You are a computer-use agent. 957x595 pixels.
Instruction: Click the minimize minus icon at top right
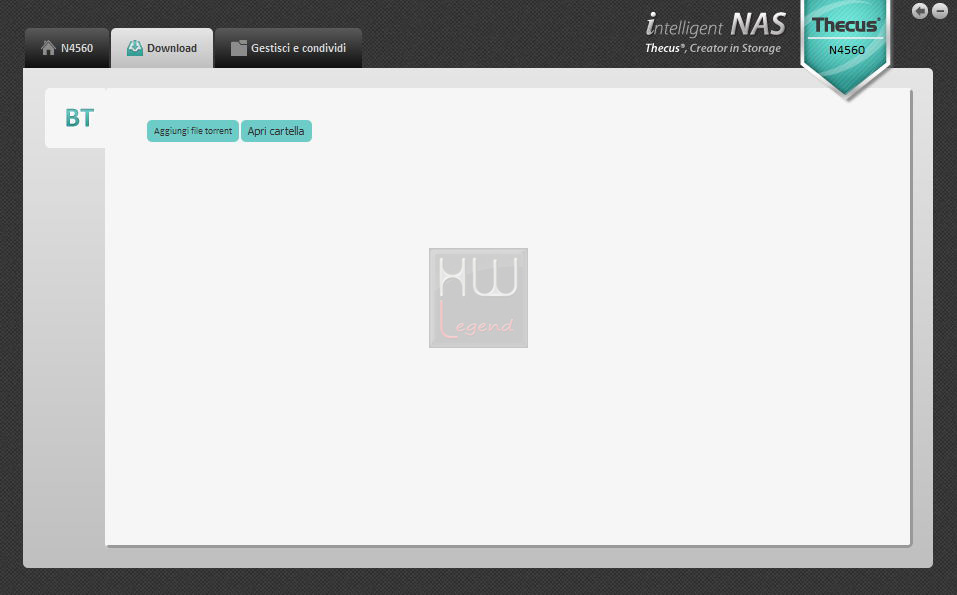940,11
